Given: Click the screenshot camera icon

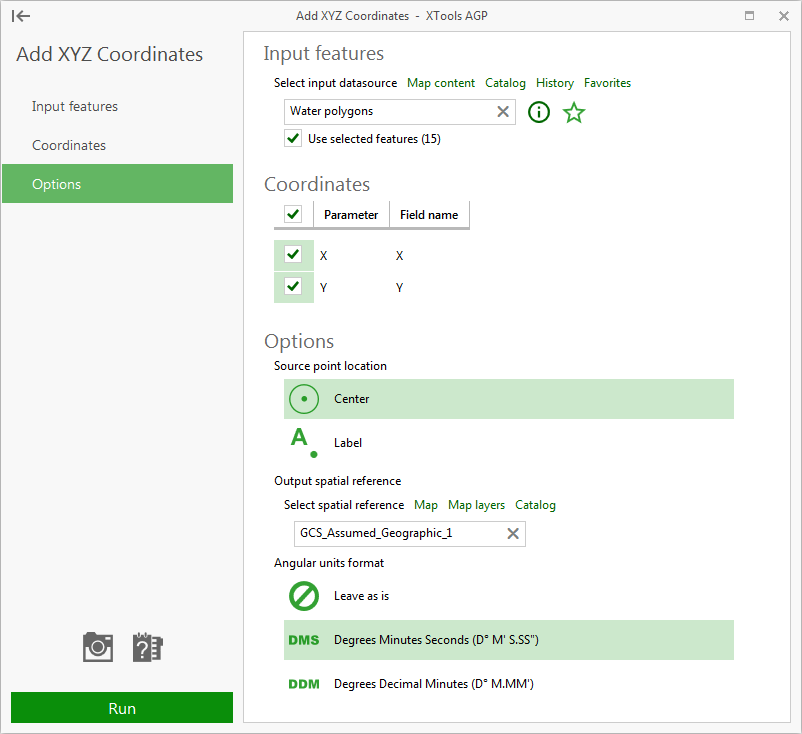Looking at the screenshot, I should pos(96,647).
